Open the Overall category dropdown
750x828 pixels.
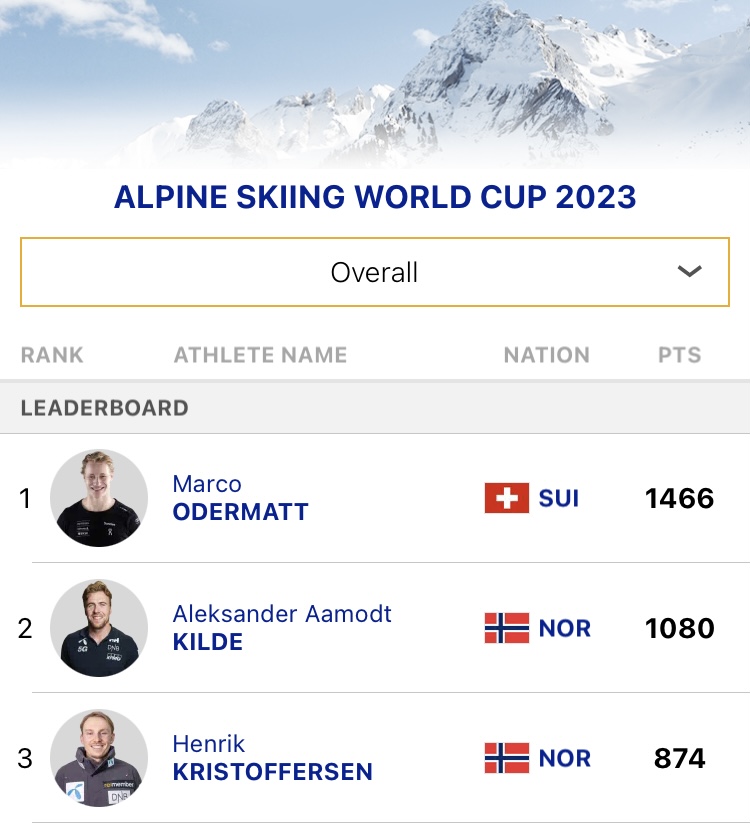[374, 272]
